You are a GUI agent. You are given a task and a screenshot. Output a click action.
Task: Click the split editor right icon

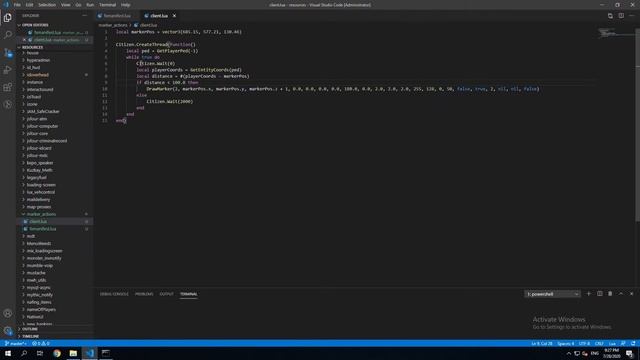click(x=621, y=16)
